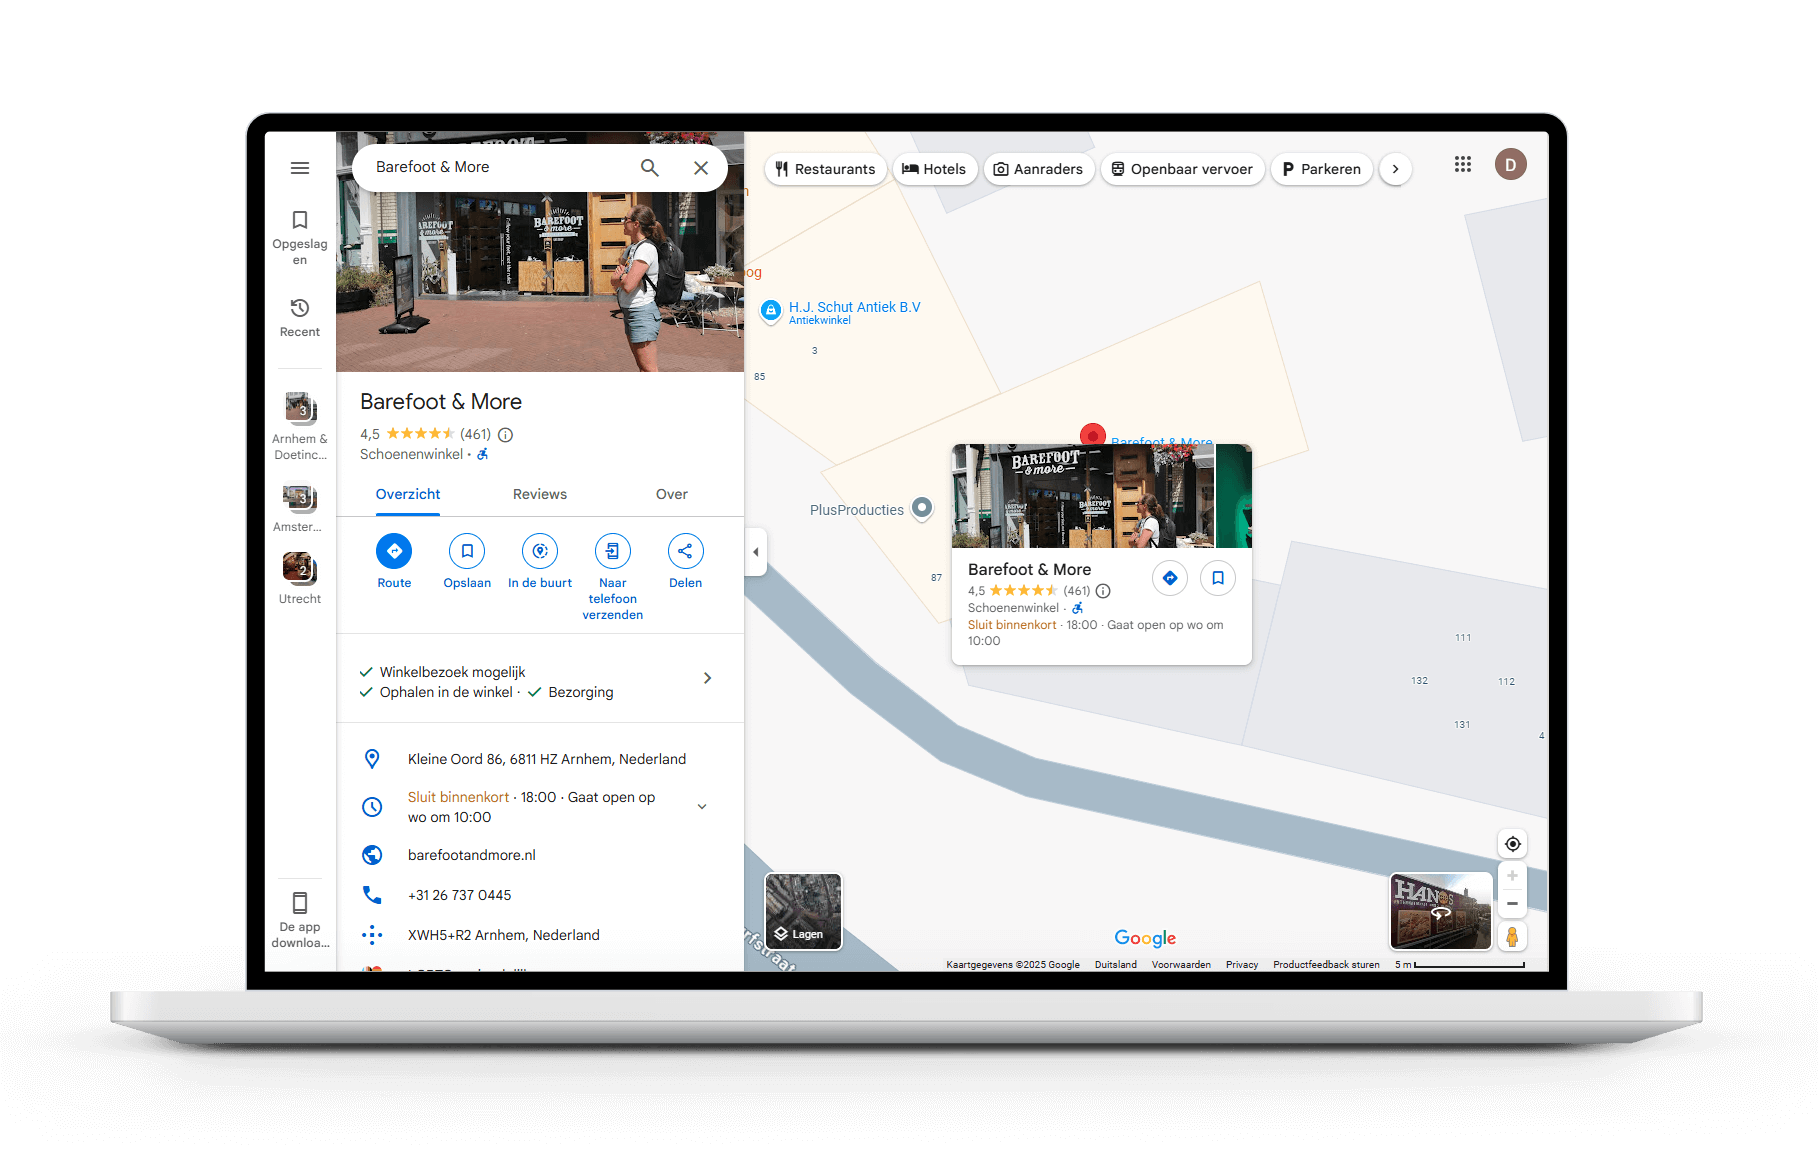Toggle the Lagen map layers view

click(803, 911)
